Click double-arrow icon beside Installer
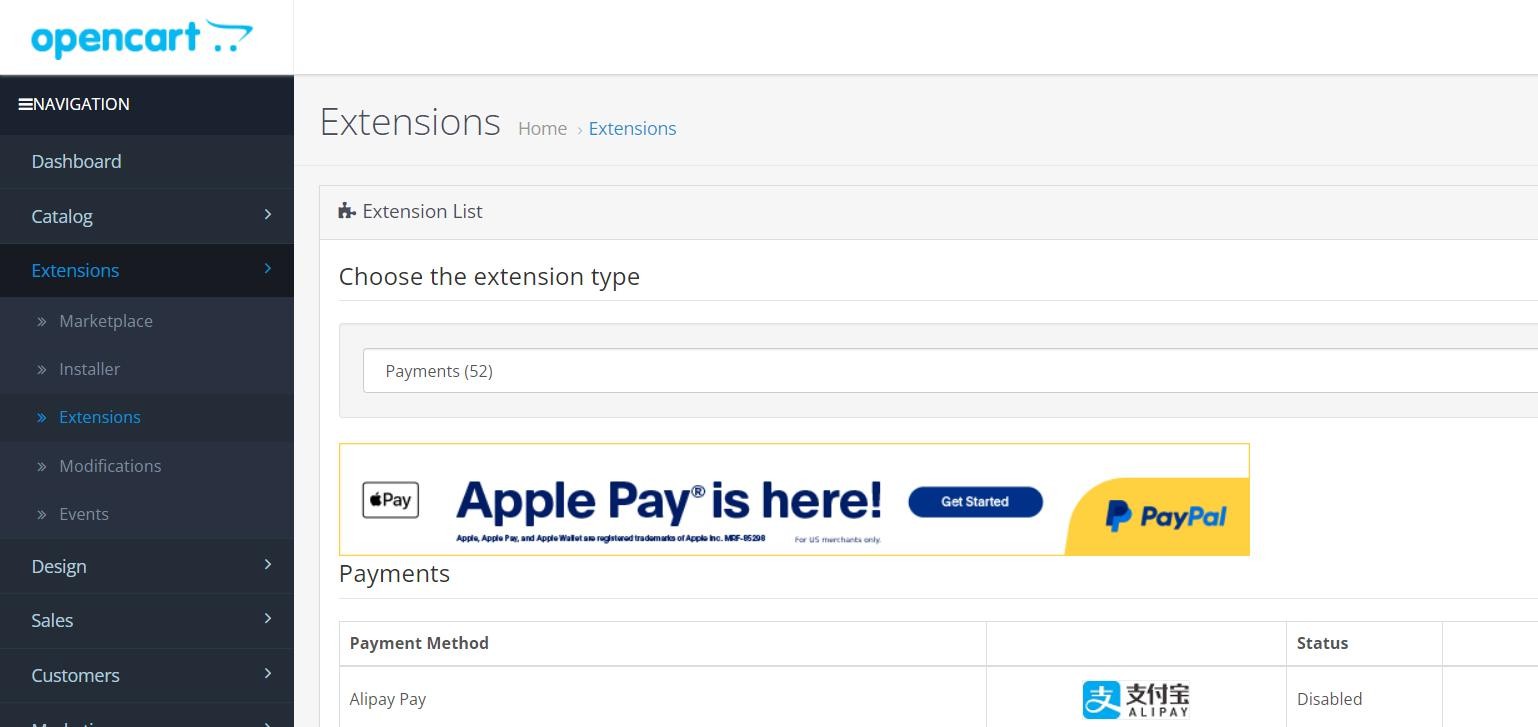Screen dimensions: 1538x727 click(42, 370)
